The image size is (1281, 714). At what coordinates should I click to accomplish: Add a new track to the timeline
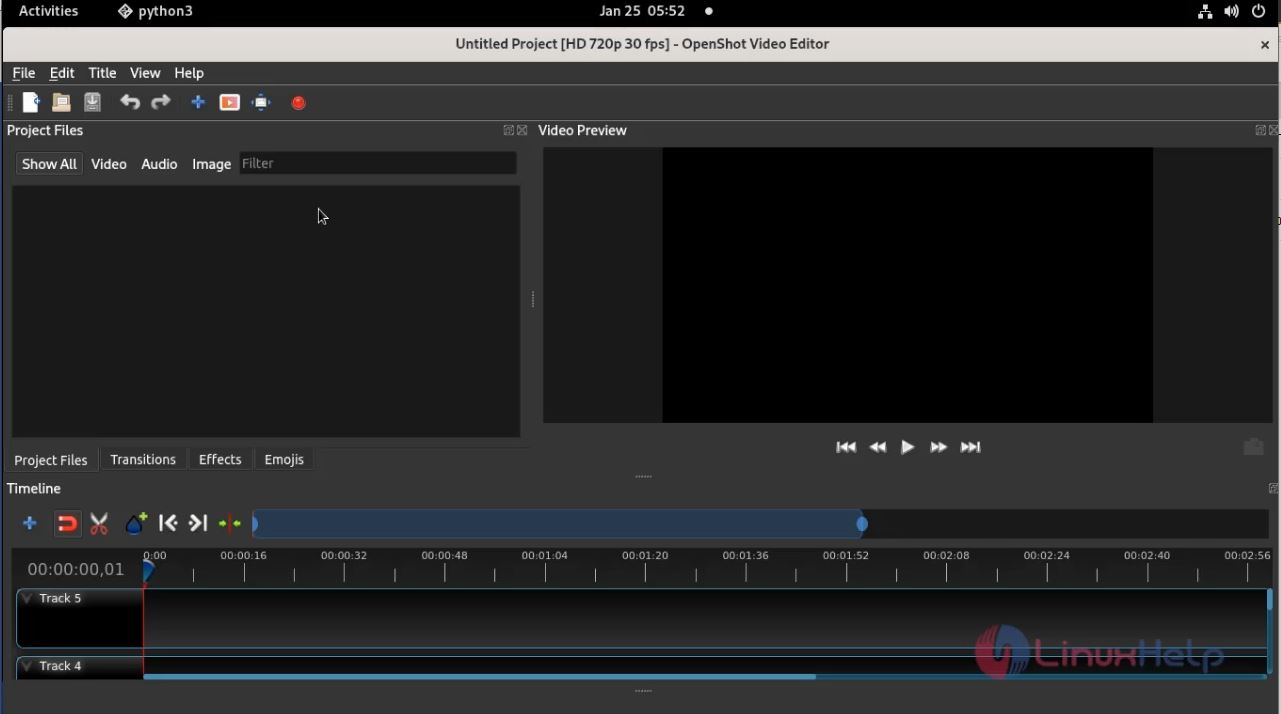[30, 523]
